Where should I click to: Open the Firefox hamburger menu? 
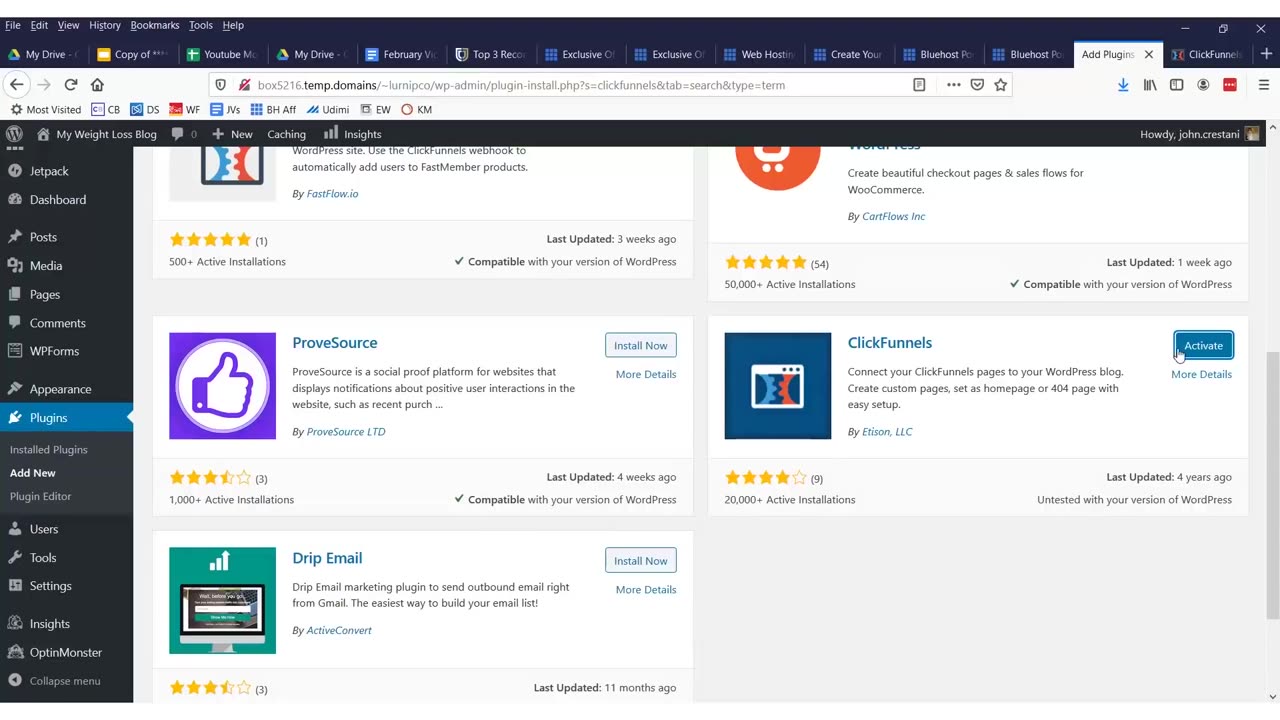point(1263,85)
